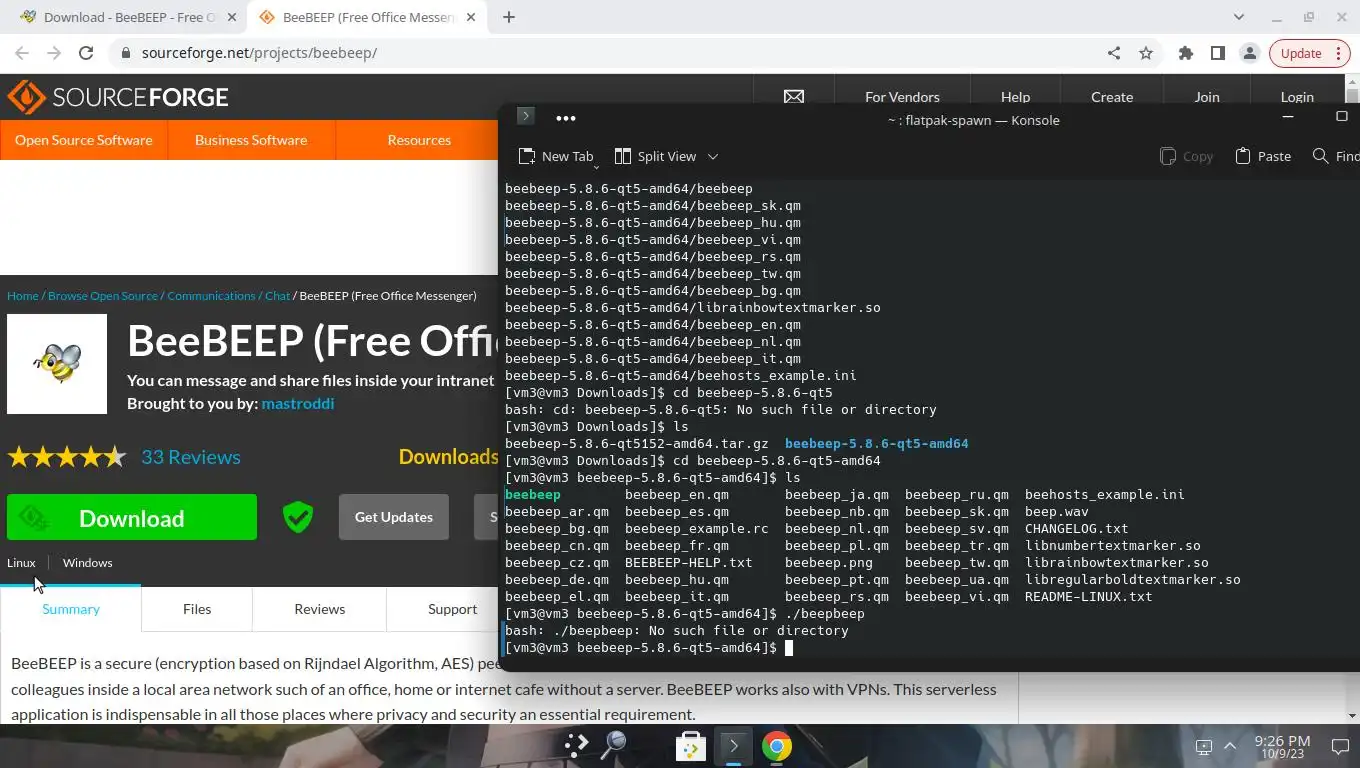Viewport: 1360px width, 768px height.
Task: Expand hidden system tray icons arrow
Action: click(1230, 746)
